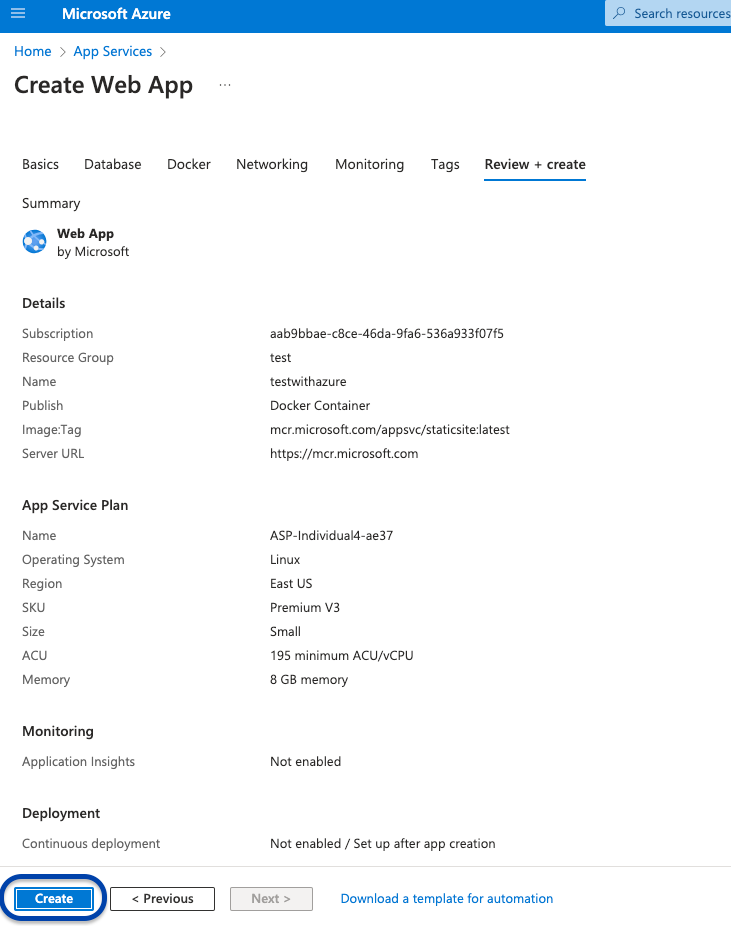Go back with Previous button
The height and width of the screenshot is (926, 731).
click(162, 898)
